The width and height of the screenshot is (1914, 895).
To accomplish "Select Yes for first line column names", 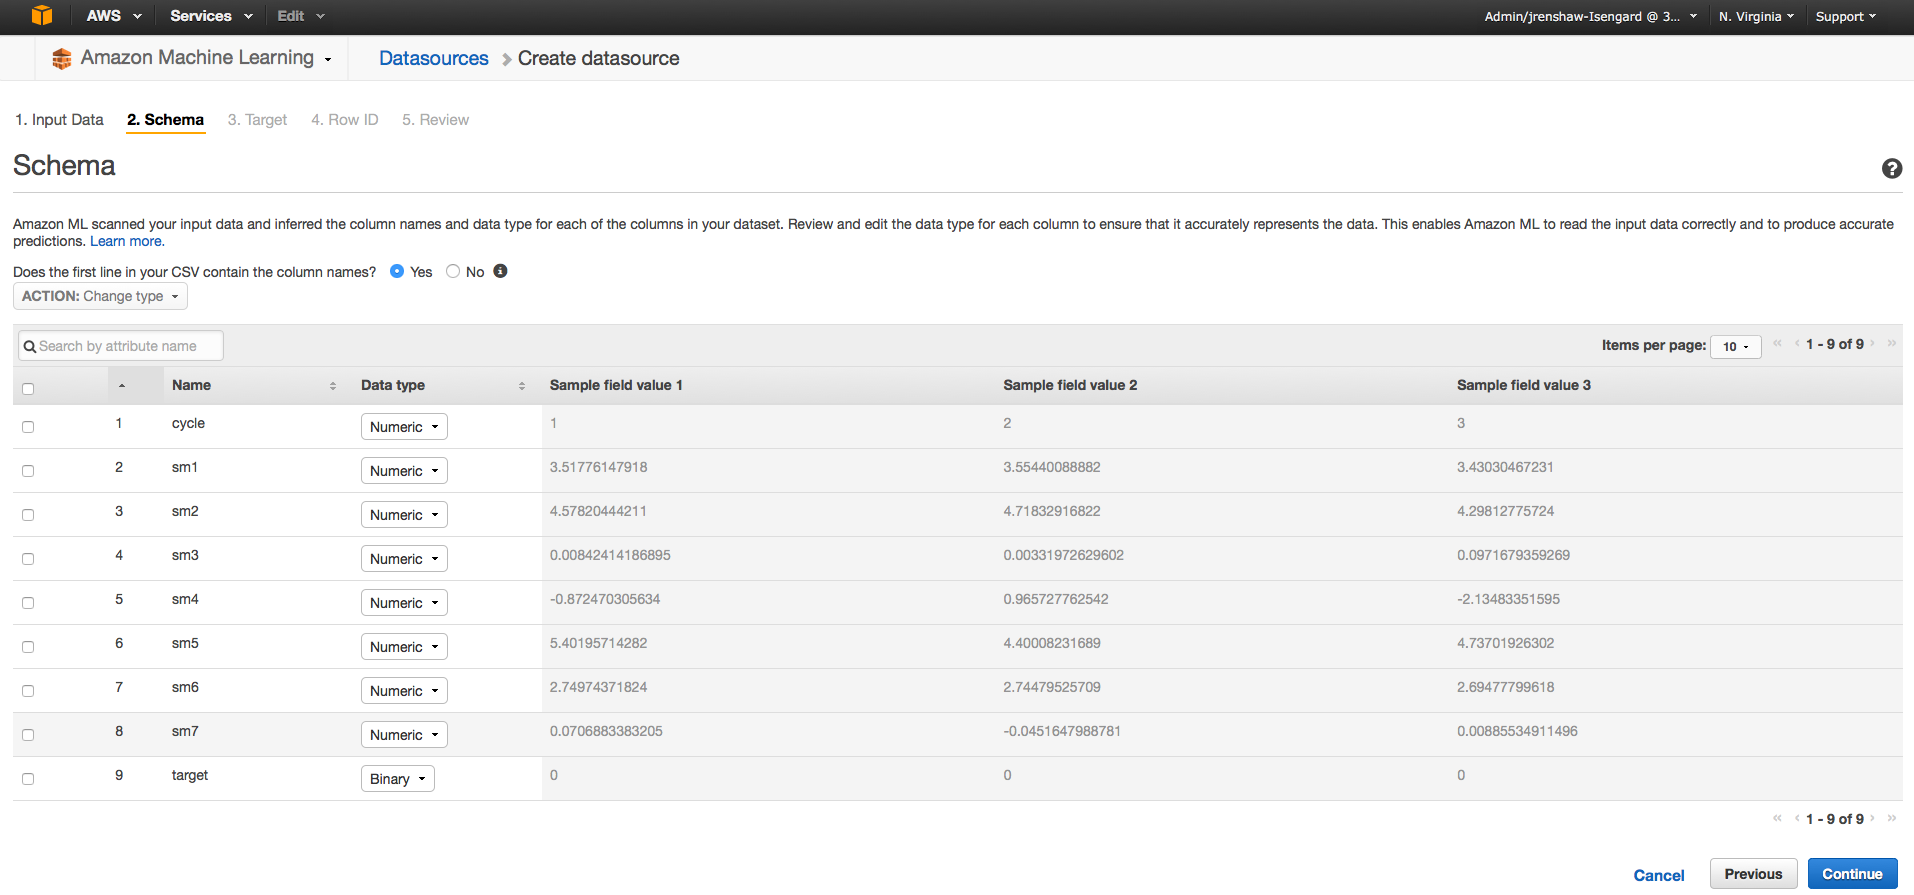I will [x=397, y=271].
